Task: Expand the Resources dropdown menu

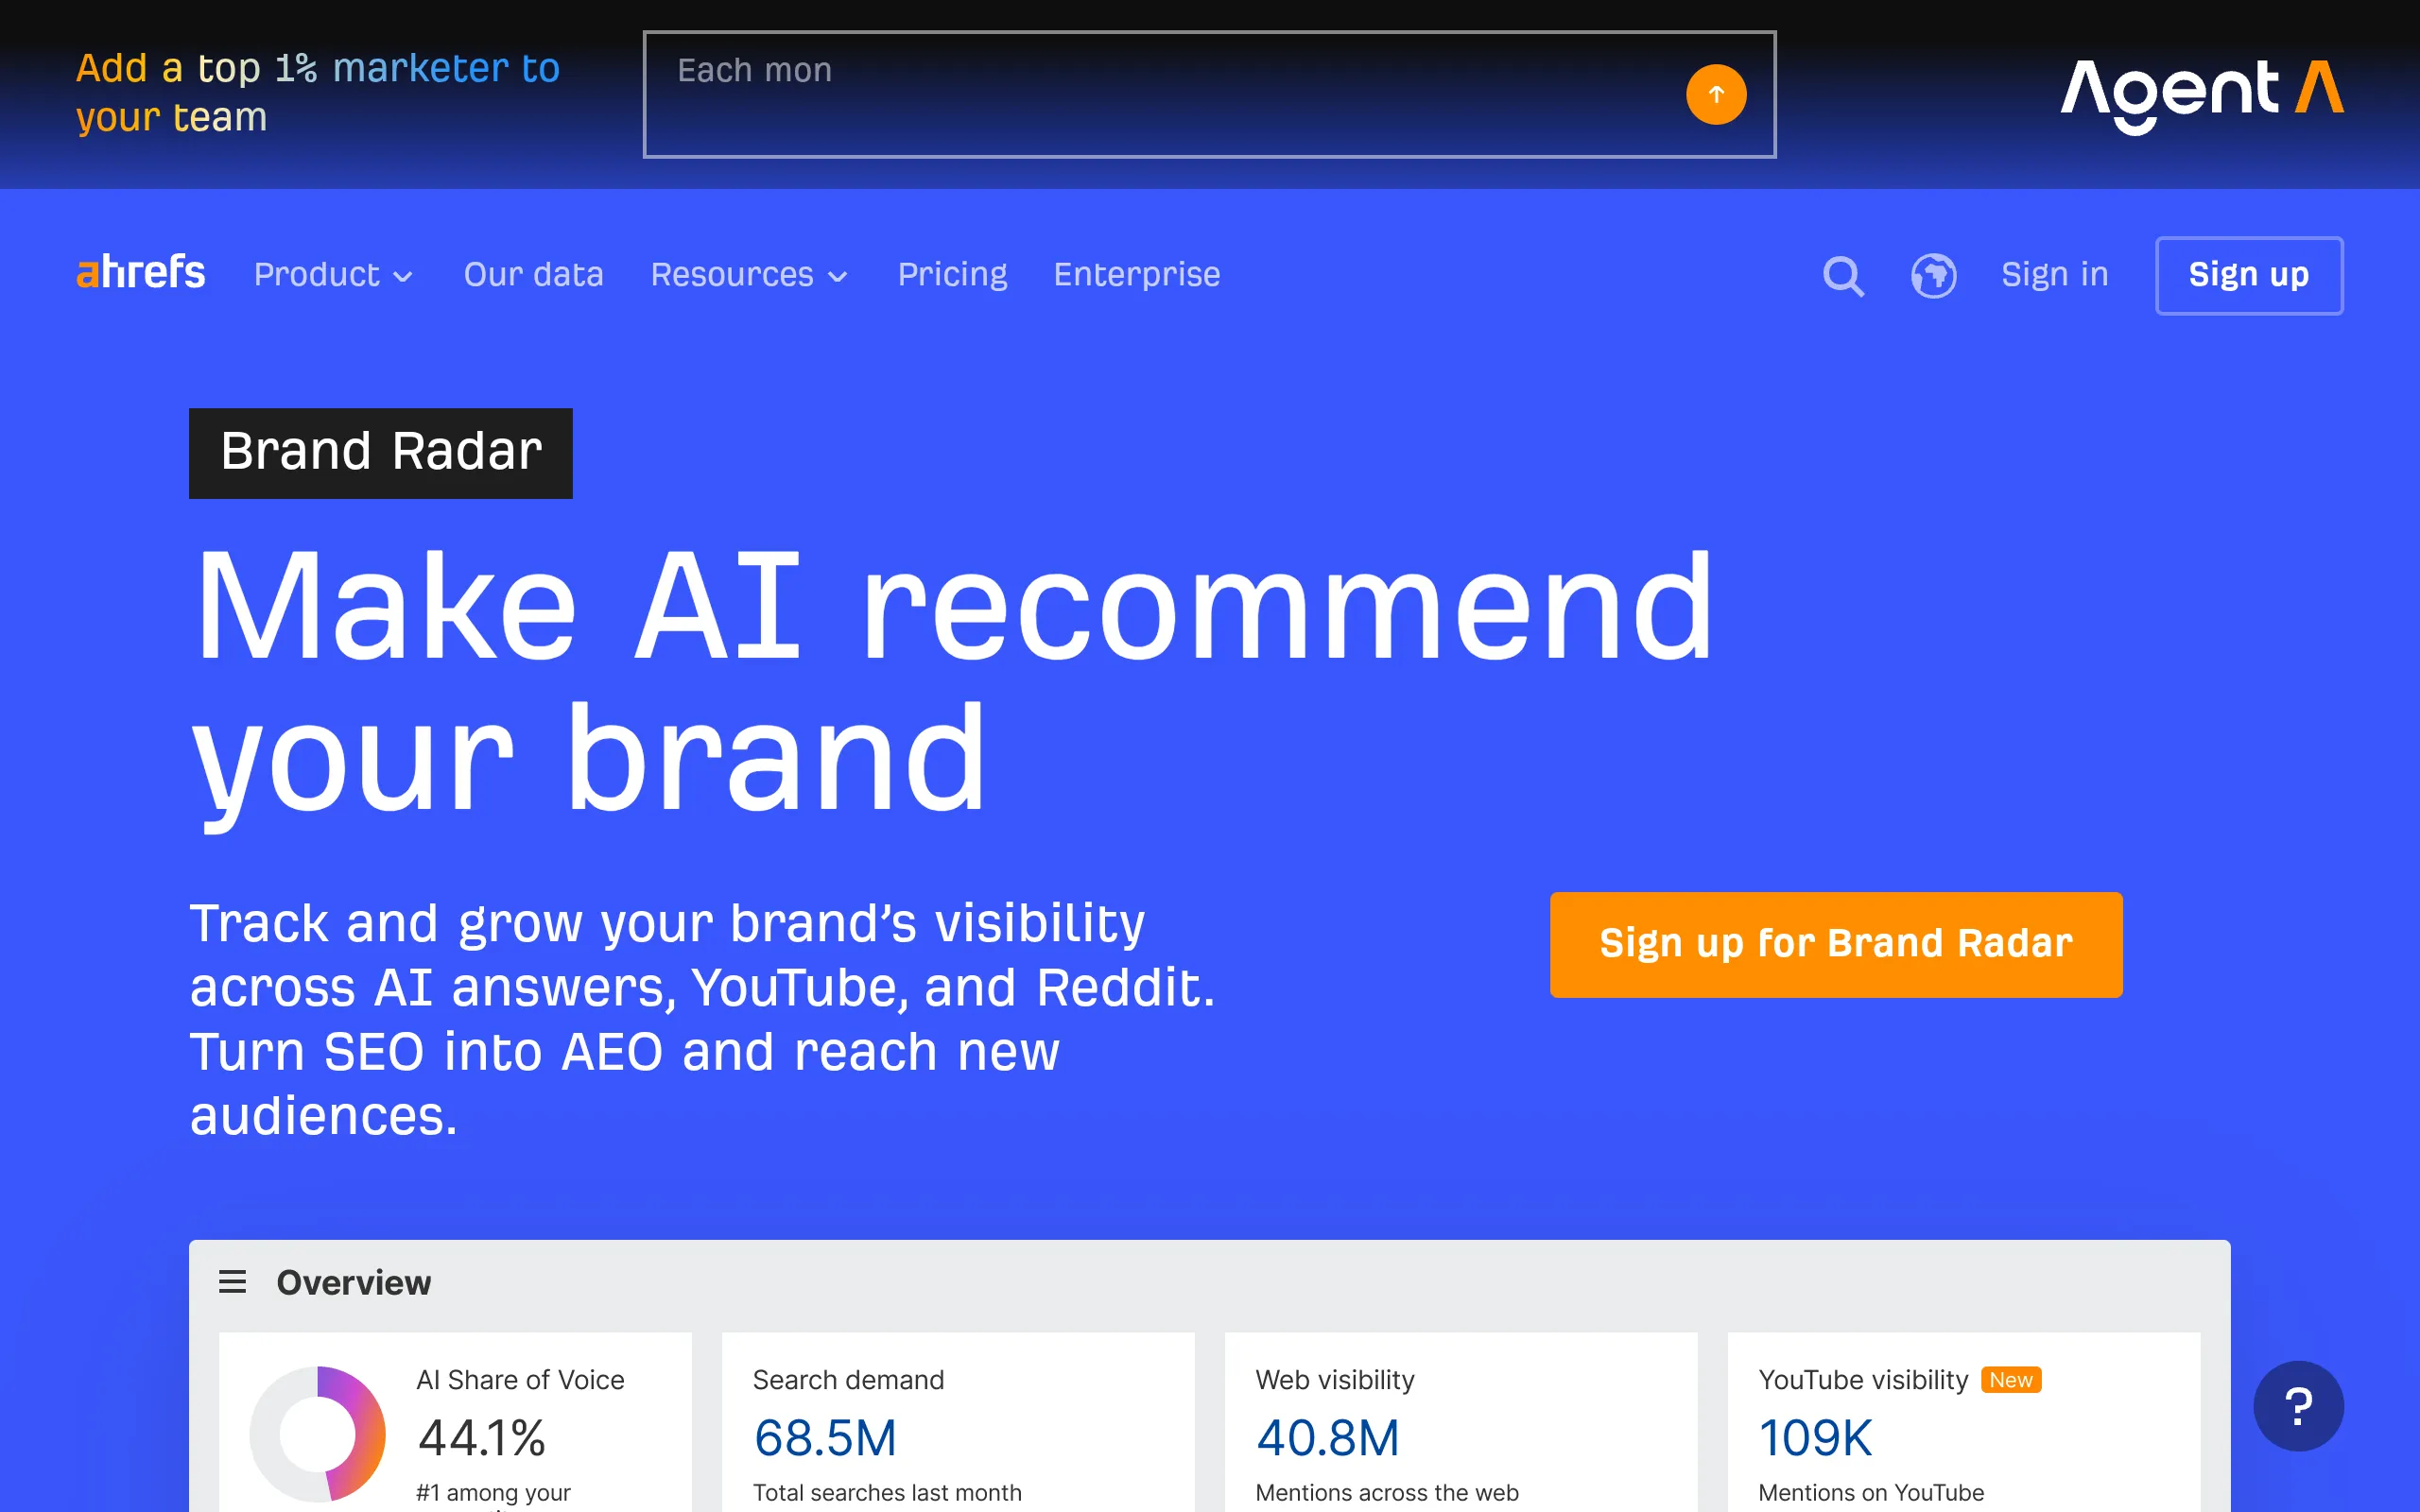Action: [x=749, y=275]
